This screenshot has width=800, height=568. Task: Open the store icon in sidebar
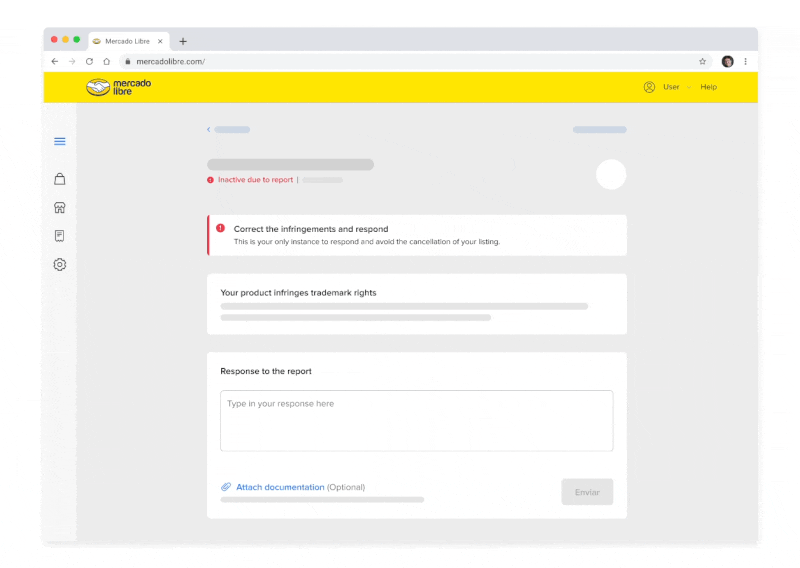[x=60, y=208]
